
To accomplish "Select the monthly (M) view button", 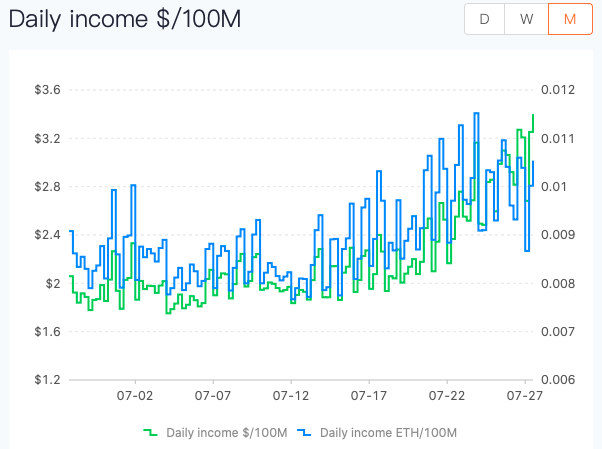I will point(570,20).
